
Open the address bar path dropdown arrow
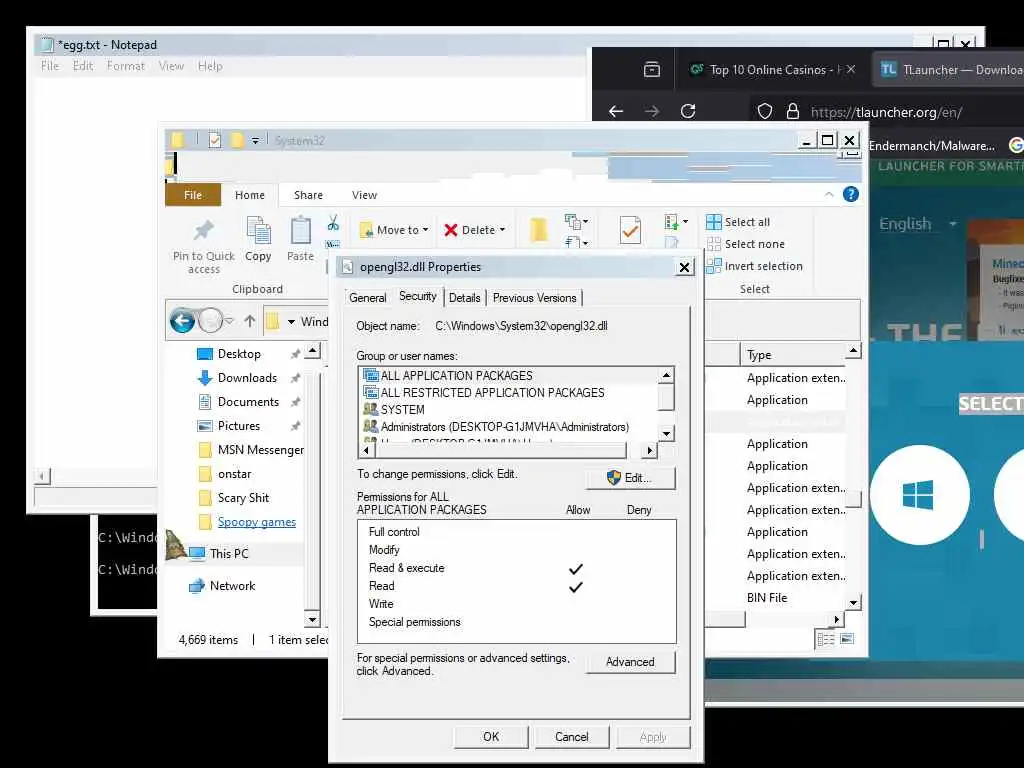(291, 321)
